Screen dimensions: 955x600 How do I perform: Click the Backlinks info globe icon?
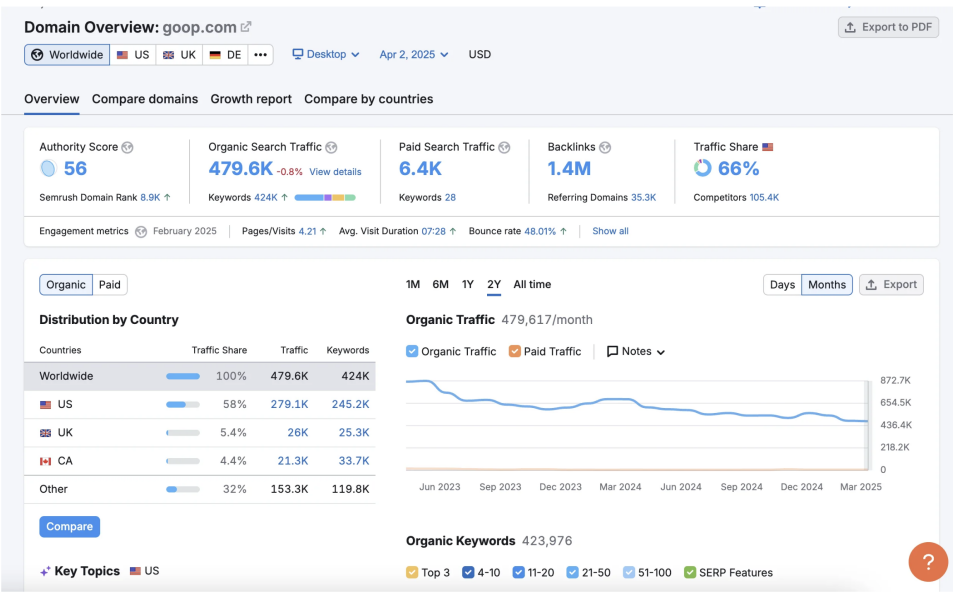coord(605,147)
